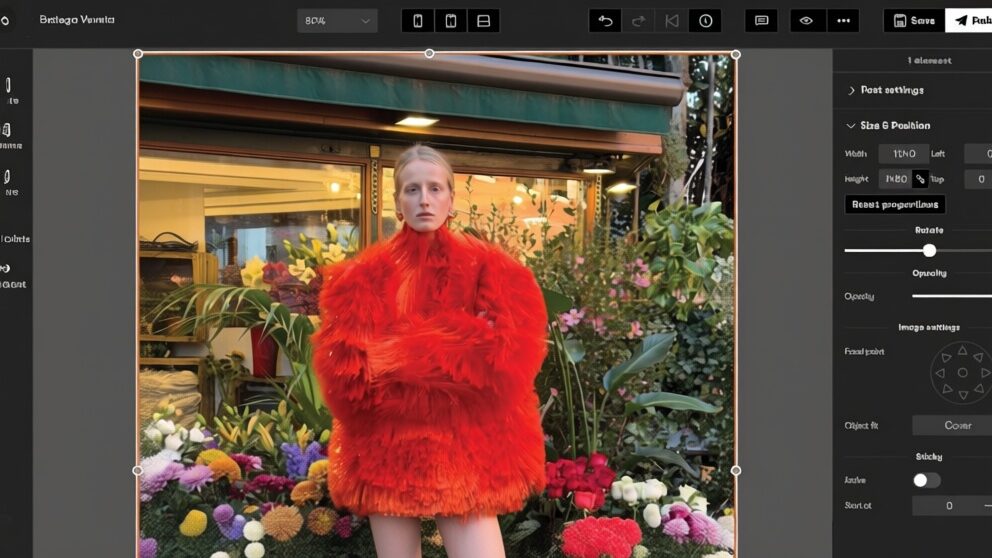Click the Rotate slider handle

click(929, 250)
